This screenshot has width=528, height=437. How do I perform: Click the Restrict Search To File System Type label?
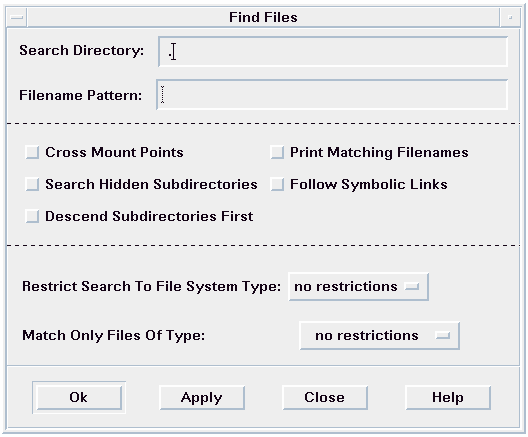pyautogui.click(x=152, y=287)
